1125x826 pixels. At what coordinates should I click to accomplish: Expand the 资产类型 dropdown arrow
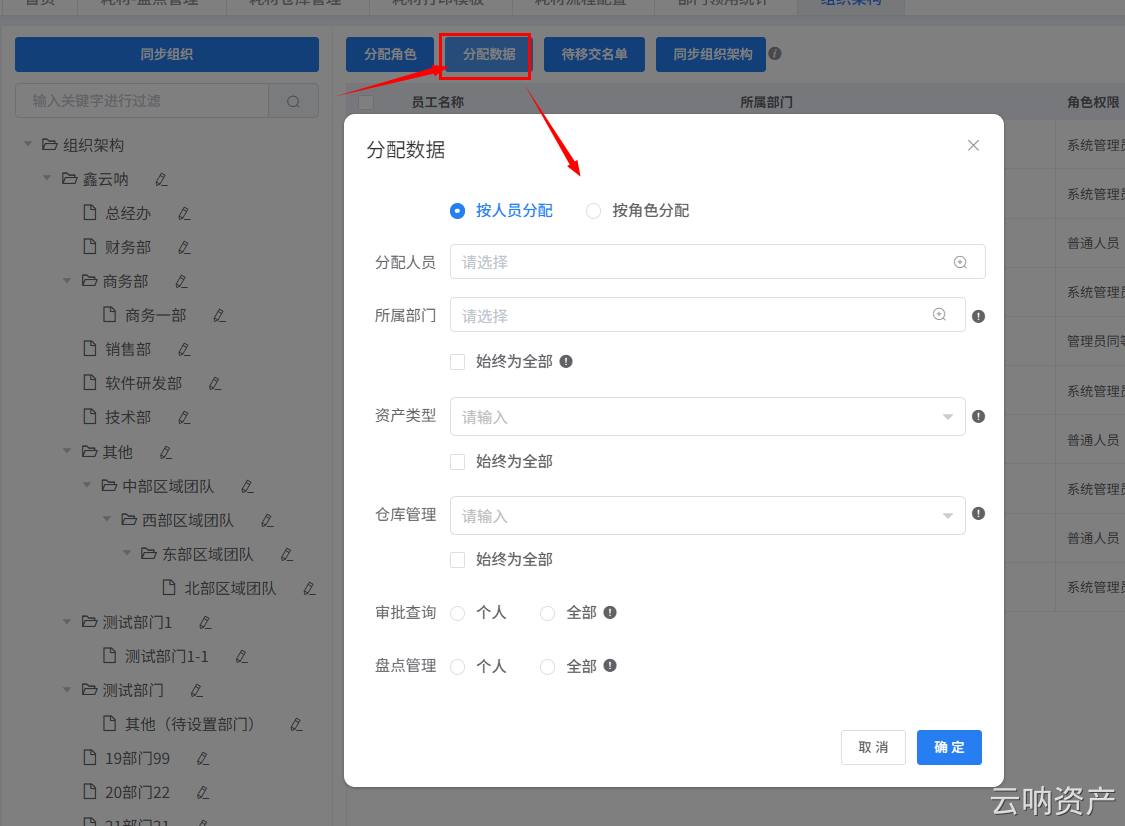pos(947,416)
